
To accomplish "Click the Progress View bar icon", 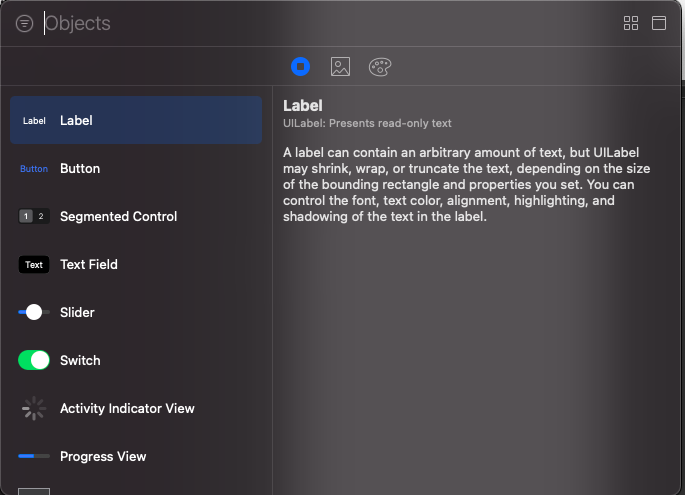I will tap(34, 456).
